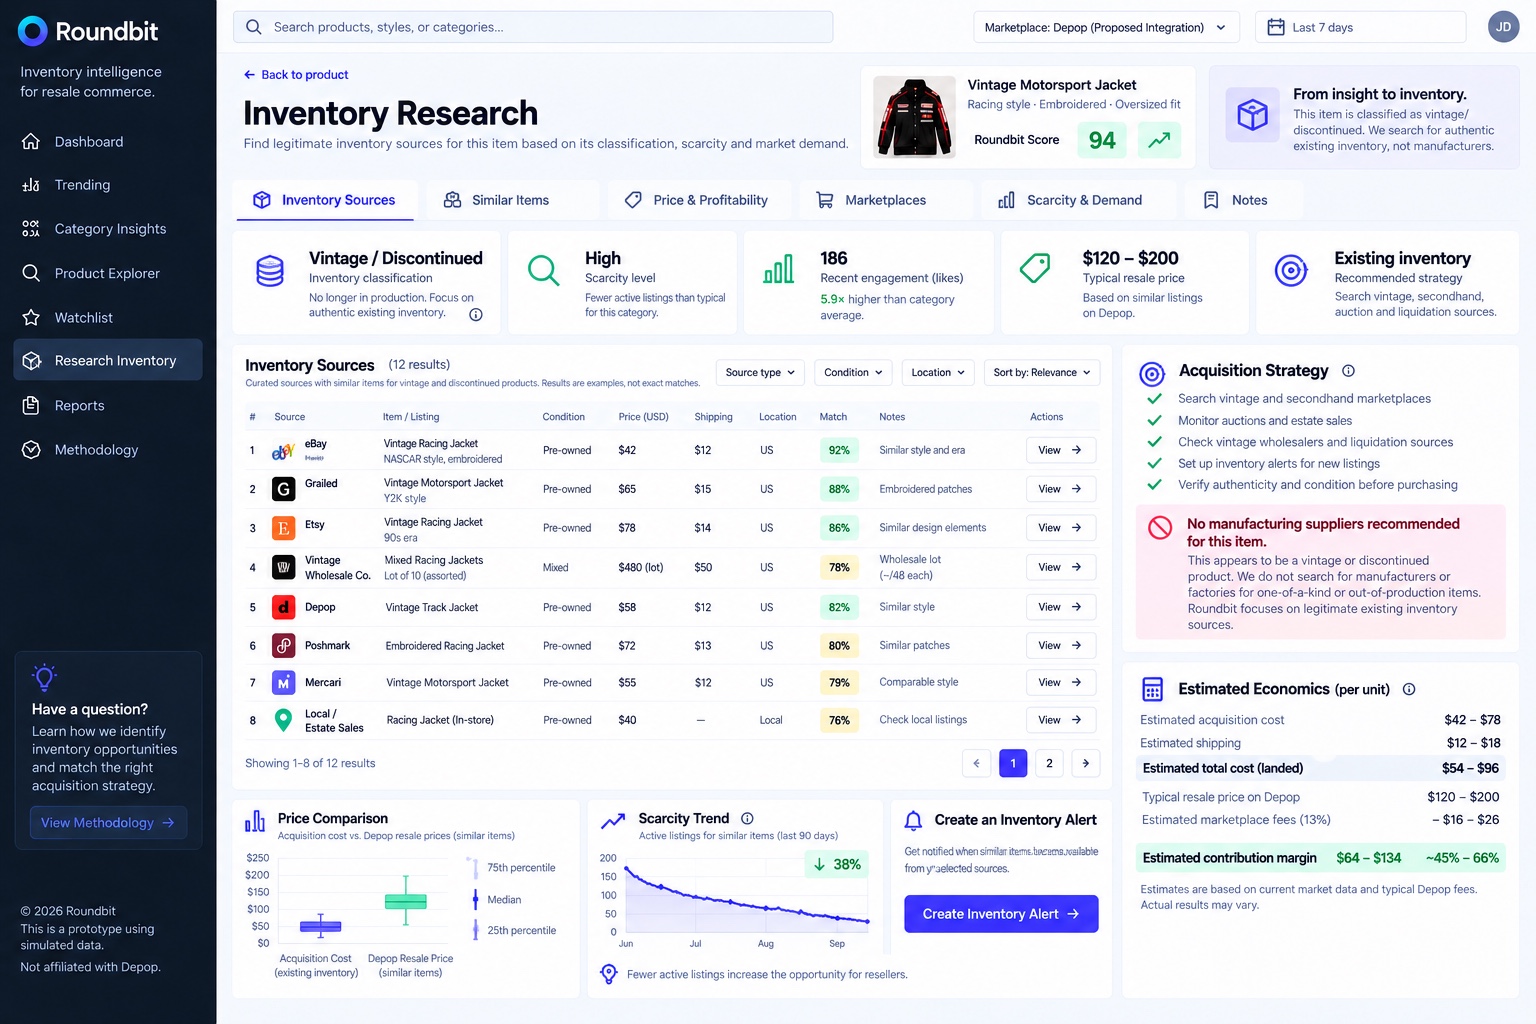Image resolution: width=1536 pixels, height=1024 pixels.
Task: Click the search products input field
Action: [533, 27]
